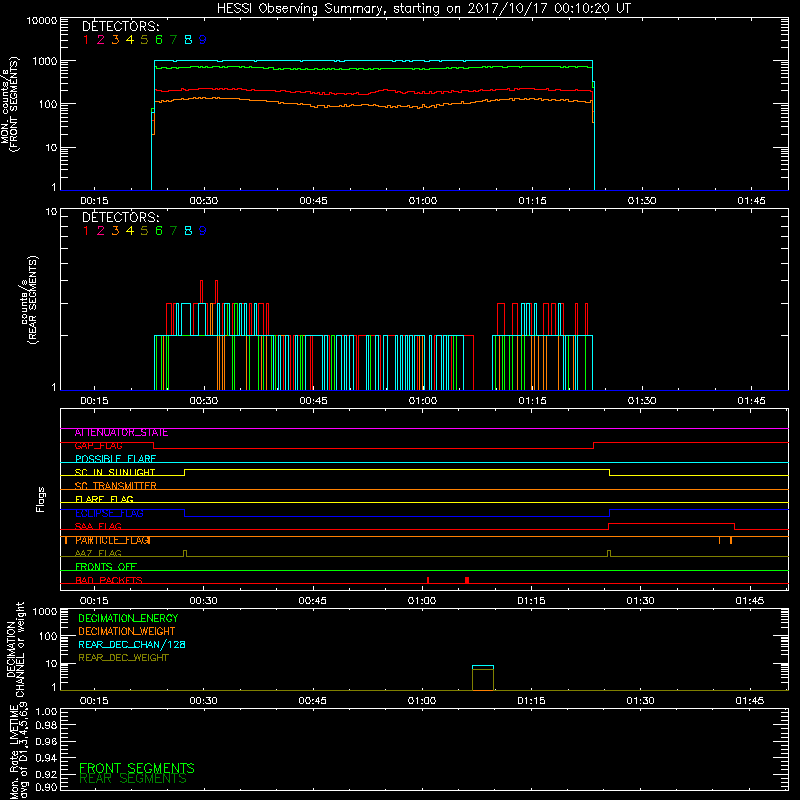Click the REAR_DEC_WEIGHT legend entry
The height and width of the screenshot is (800, 800).
(x=123, y=658)
